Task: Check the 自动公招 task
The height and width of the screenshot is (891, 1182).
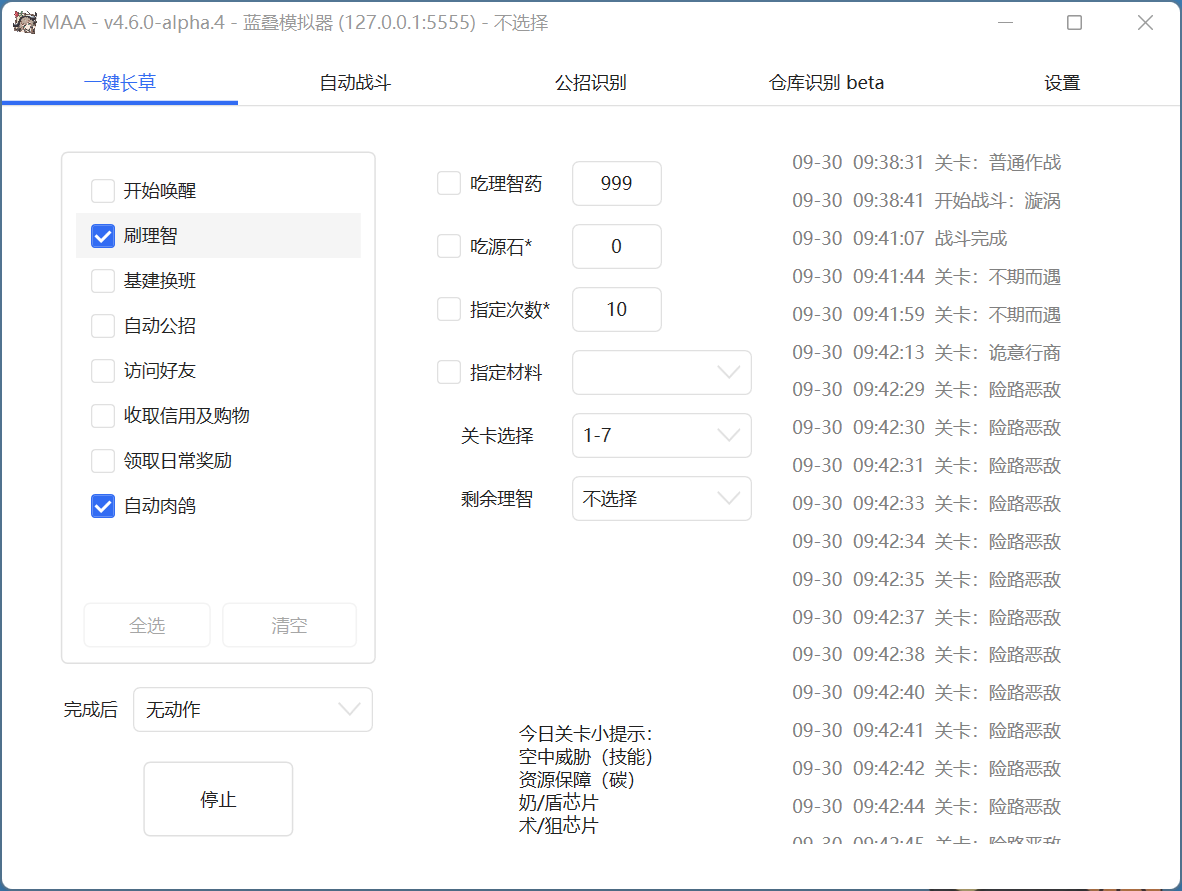Action: (x=102, y=325)
